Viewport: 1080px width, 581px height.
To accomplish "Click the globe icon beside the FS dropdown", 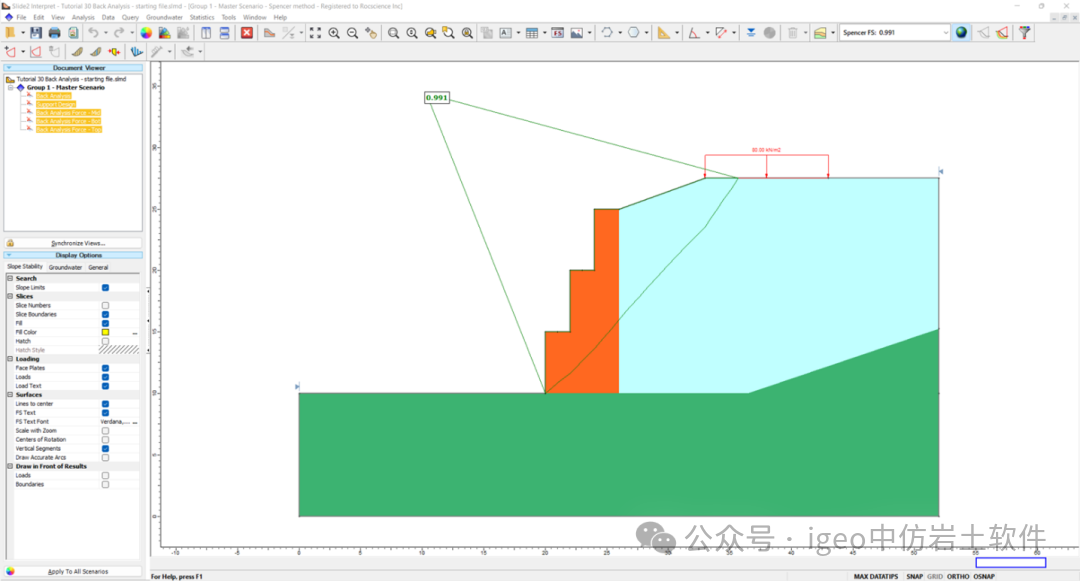I will click(x=961, y=33).
